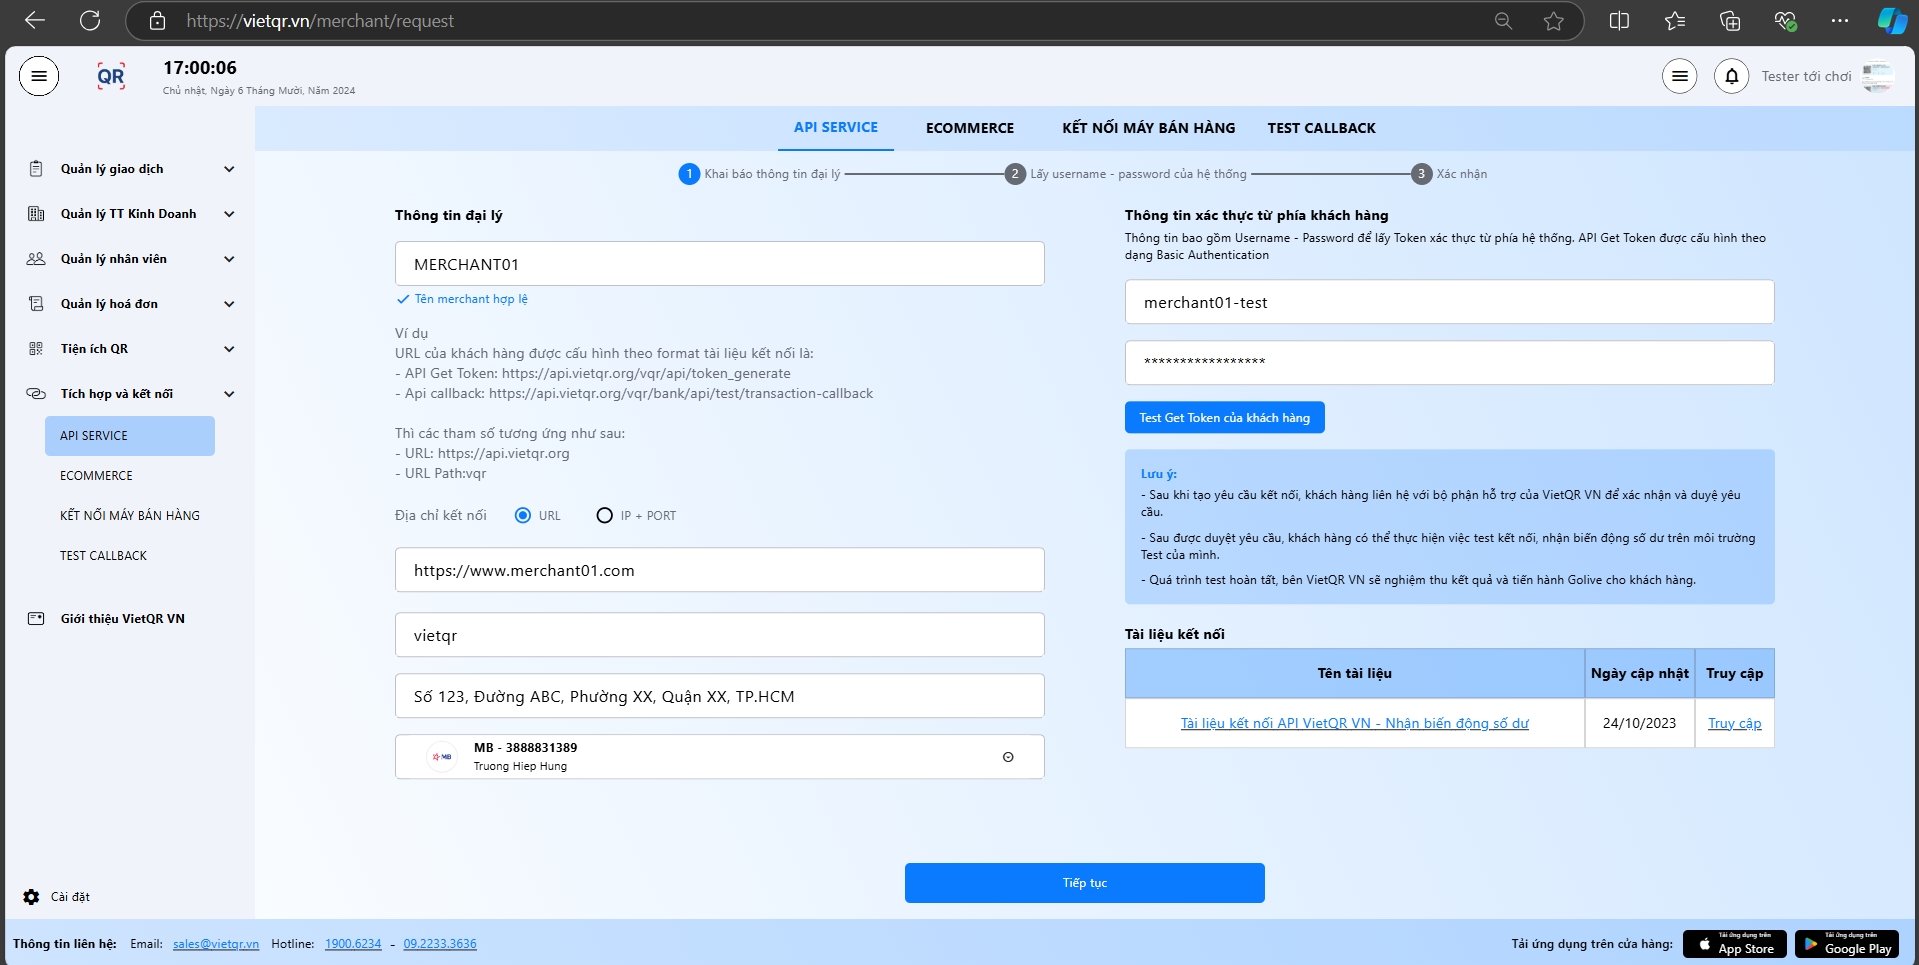Open the browser split screen icon
This screenshot has width=1919, height=965.
pyautogui.click(x=1619, y=21)
